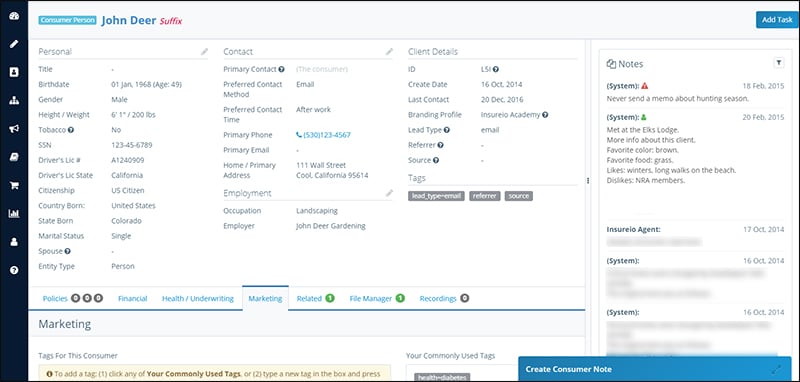Viewport: 800px width, 382px height.
Task: Click the SSN value 123-45-6789
Action: [132, 145]
